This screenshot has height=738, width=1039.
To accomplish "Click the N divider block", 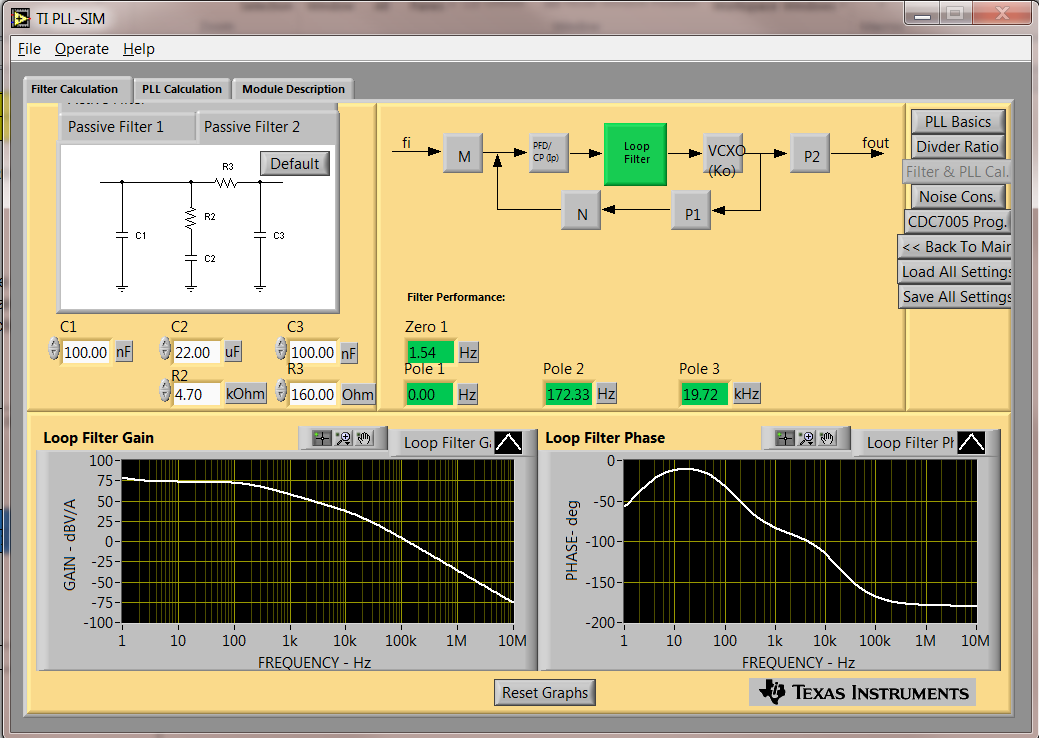I will (x=581, y=211).
